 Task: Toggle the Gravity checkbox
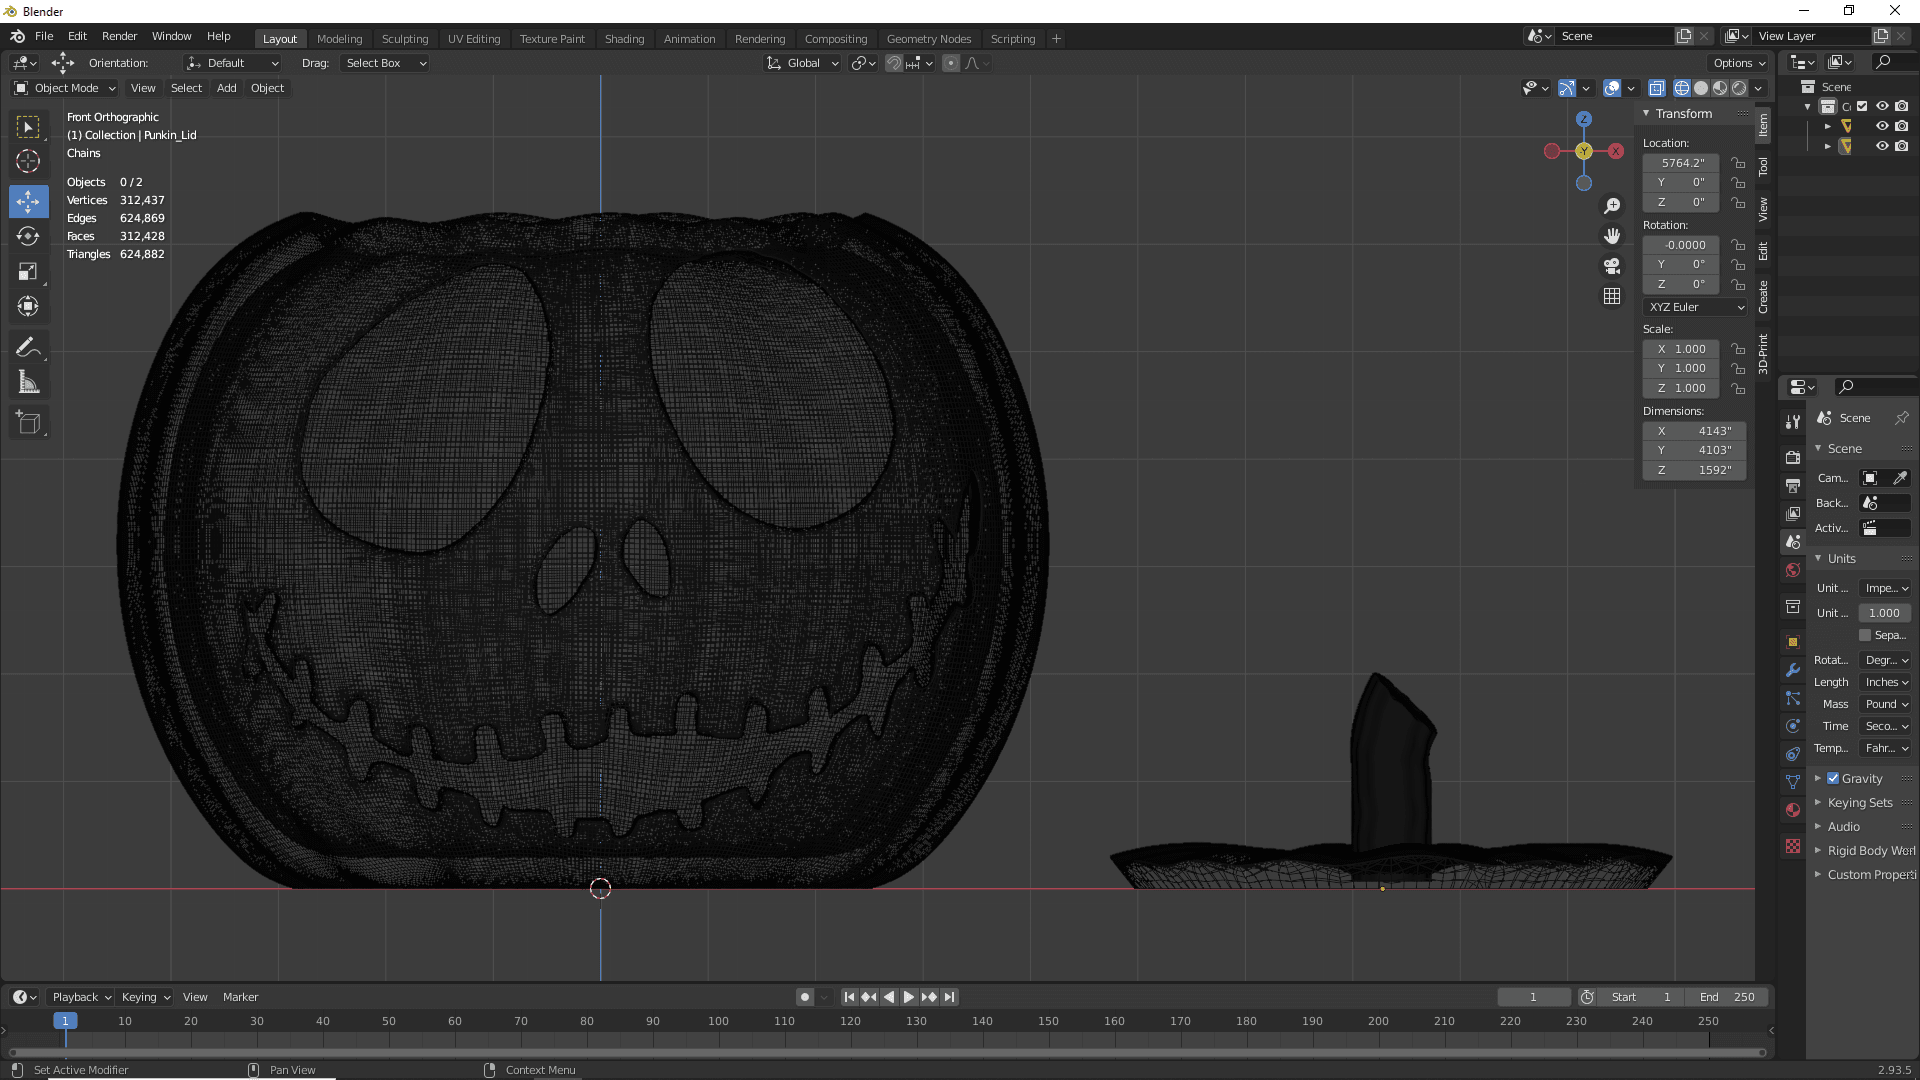pos(1833,778)
